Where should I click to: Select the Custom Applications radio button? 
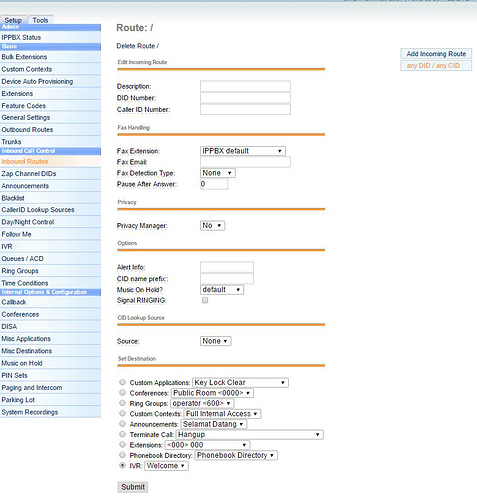pyautogui.click(x=123, y=382)
